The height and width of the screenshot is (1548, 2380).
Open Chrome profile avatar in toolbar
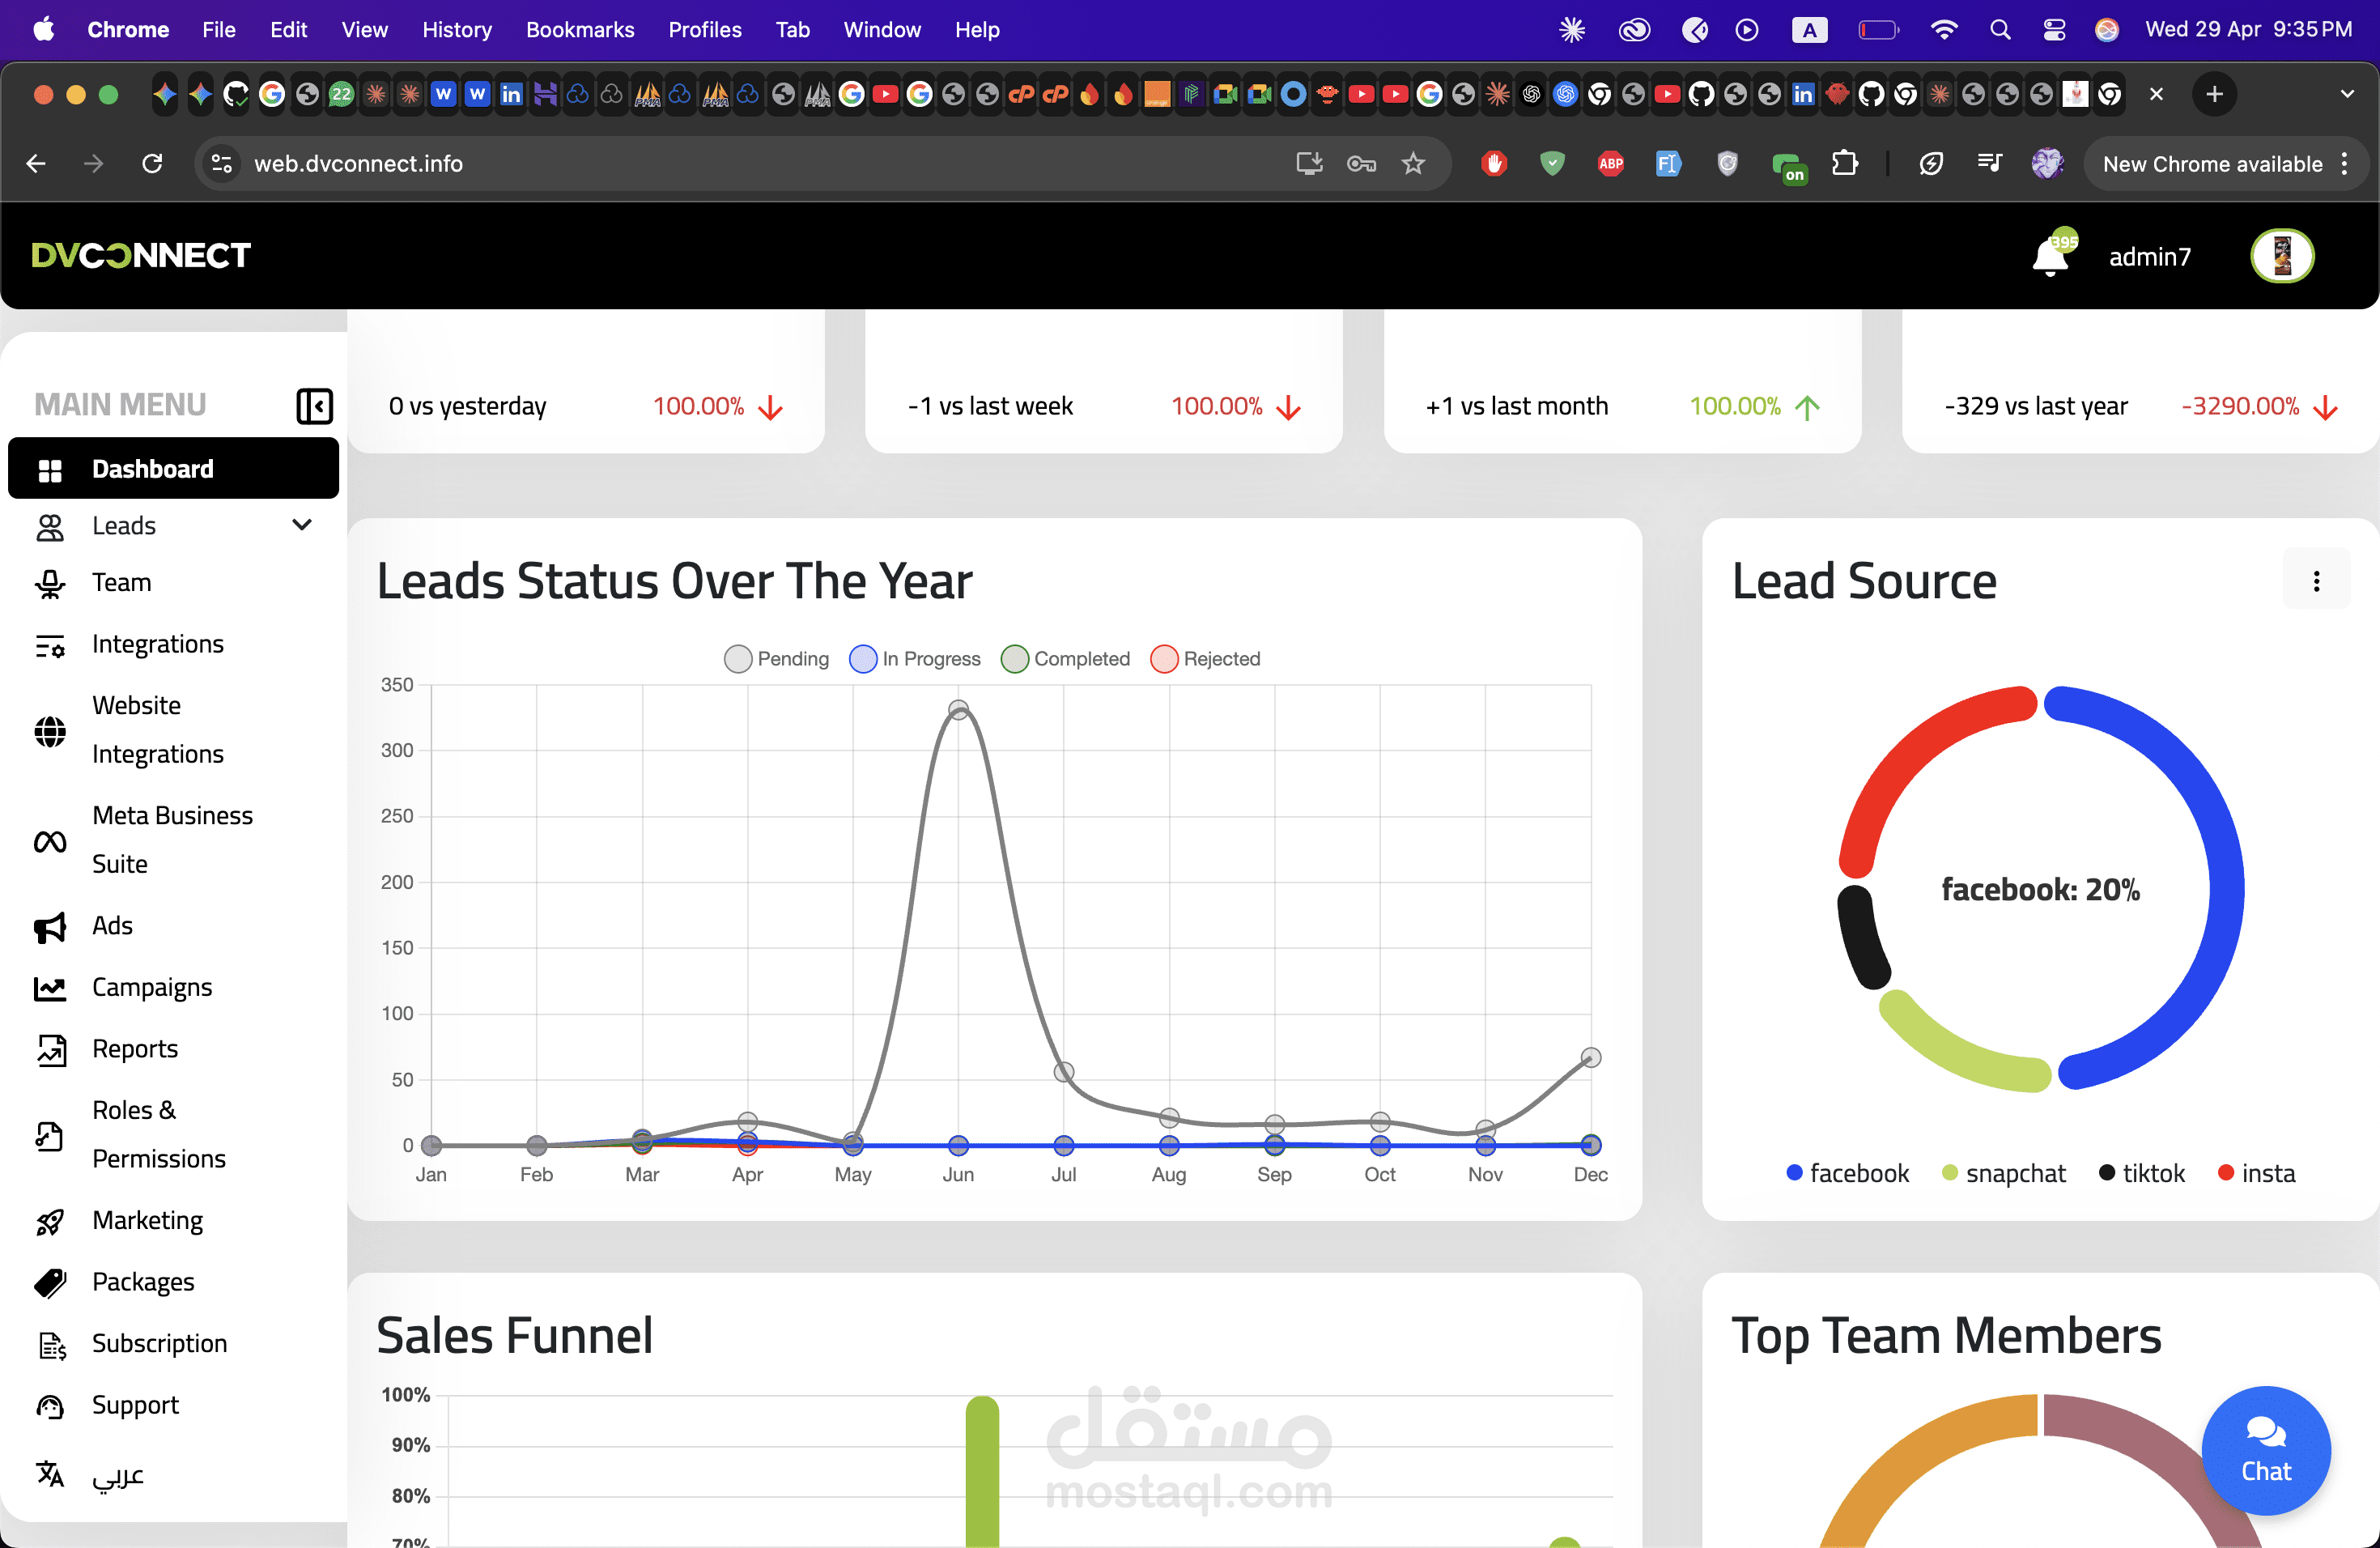(2047, 163)
